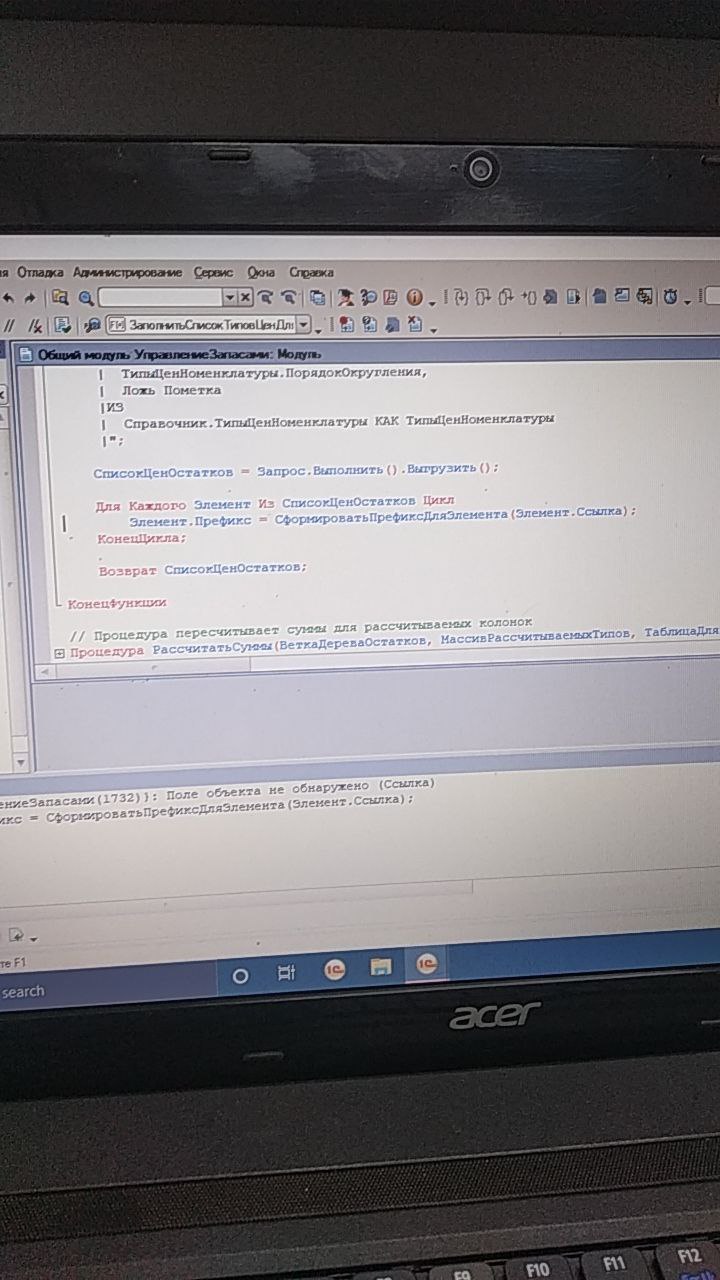Clear the search field with the X button
This screenshot has height=1280, width=720.
point(245,297)
